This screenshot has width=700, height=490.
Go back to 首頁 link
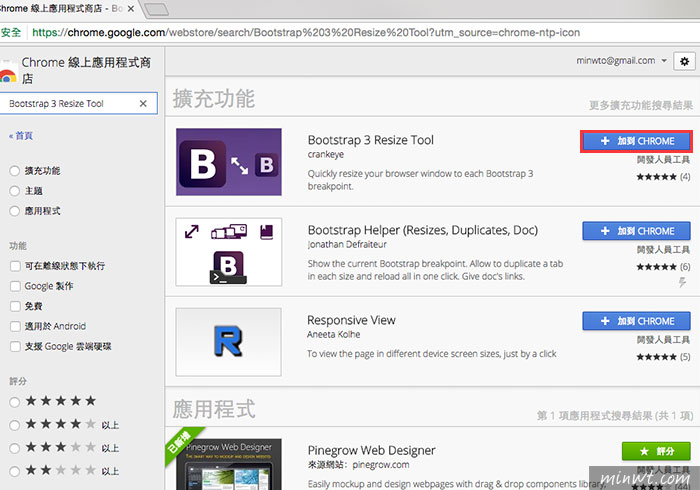click(21, 136)
